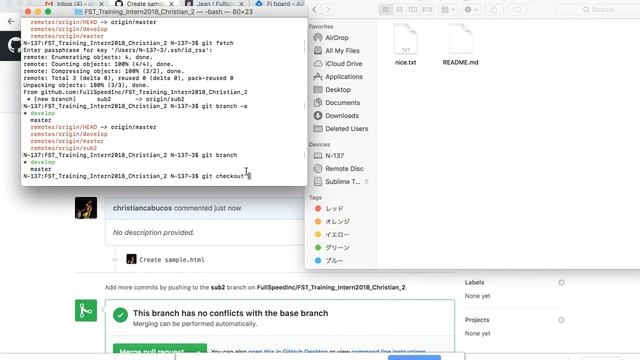Switch Finder to cover flow view
Viewport: 640px width, 360px height.
pyautogui.click(x=427, y=9)
